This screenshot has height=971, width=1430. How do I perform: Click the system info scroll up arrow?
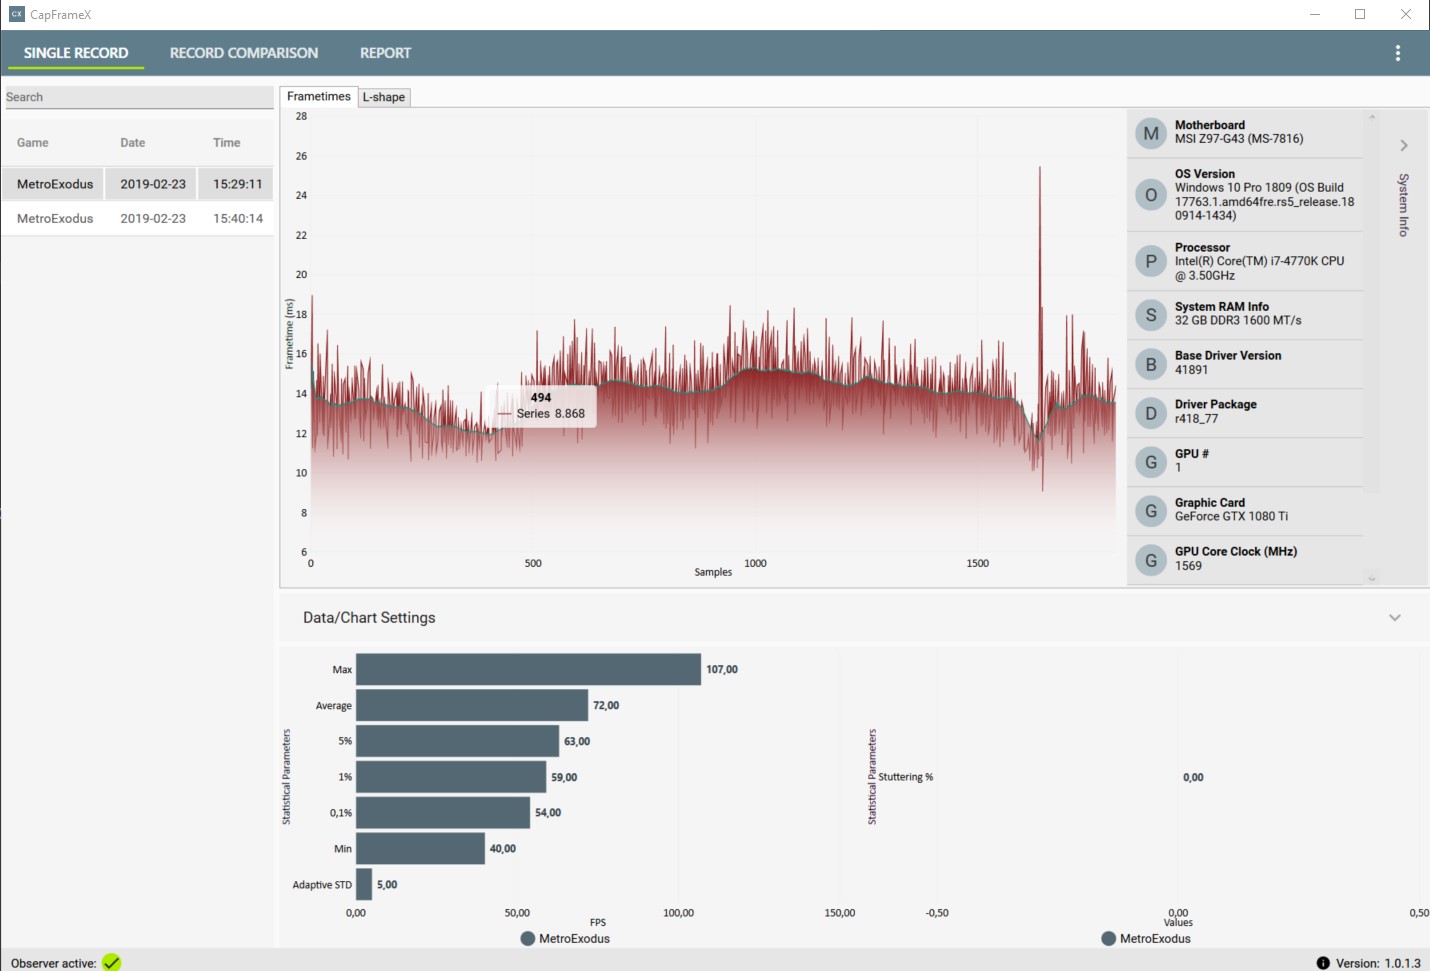tap(1372, 117)
